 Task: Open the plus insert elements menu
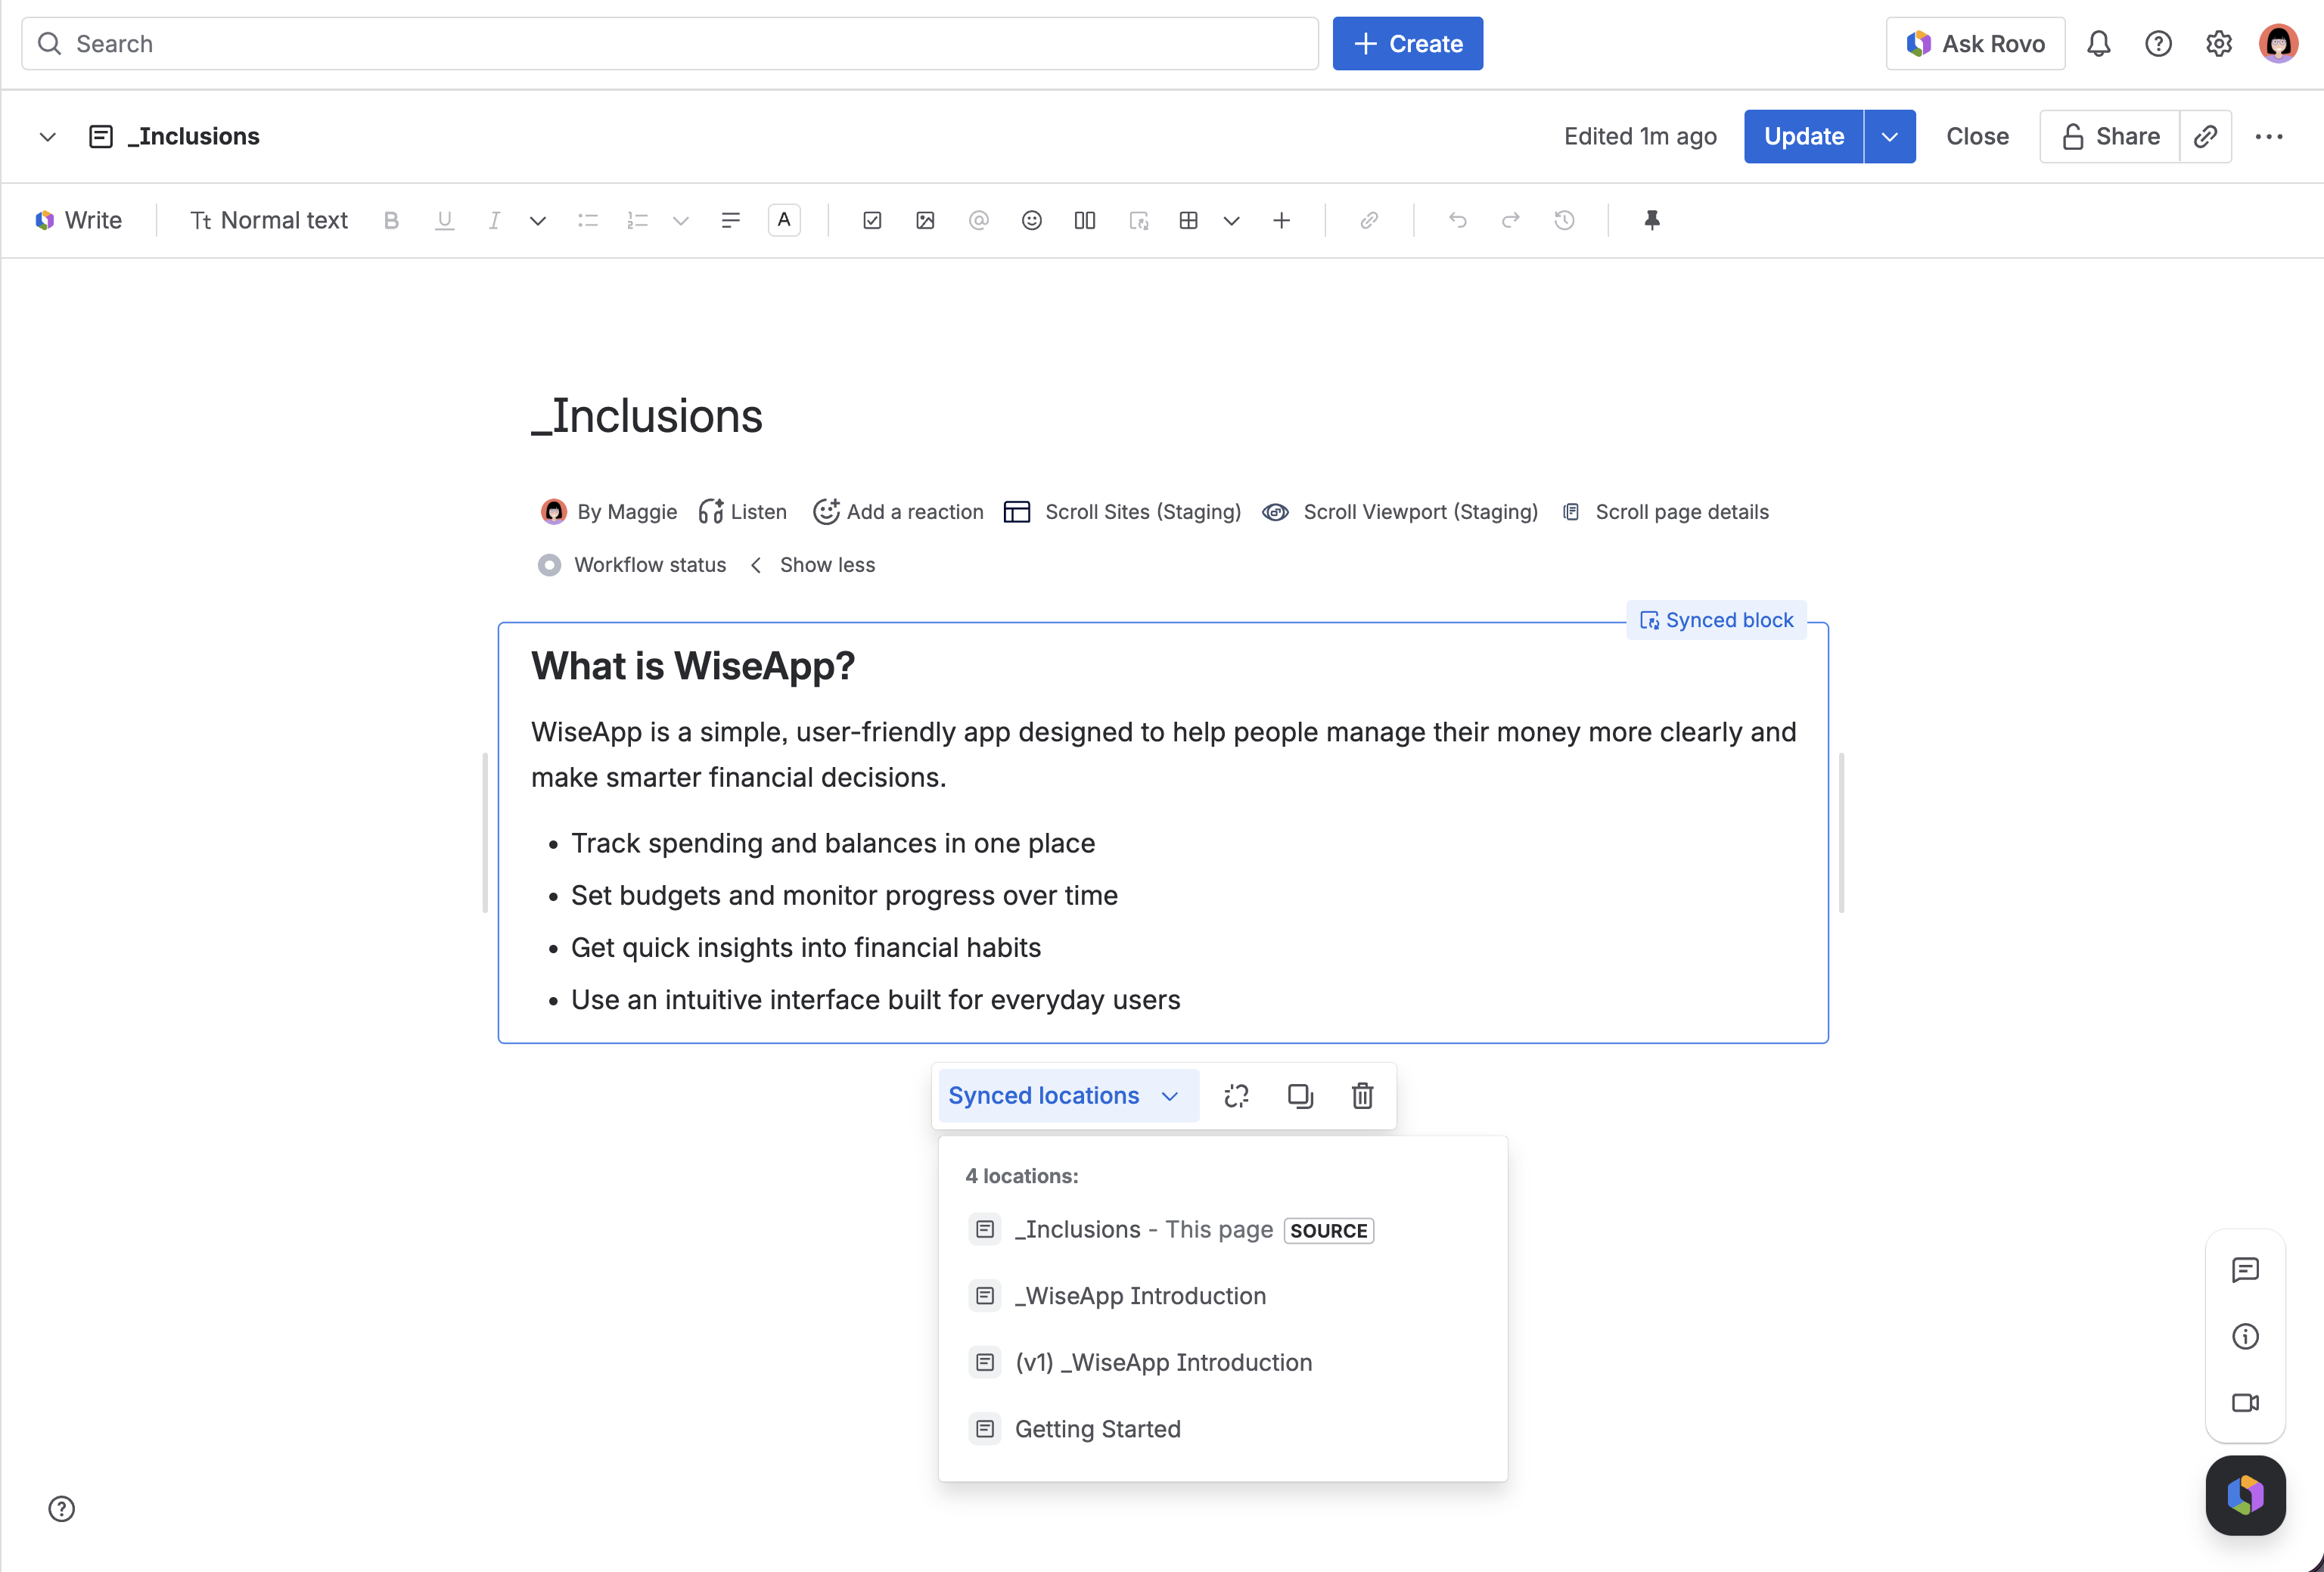(x=1281, y=220)
